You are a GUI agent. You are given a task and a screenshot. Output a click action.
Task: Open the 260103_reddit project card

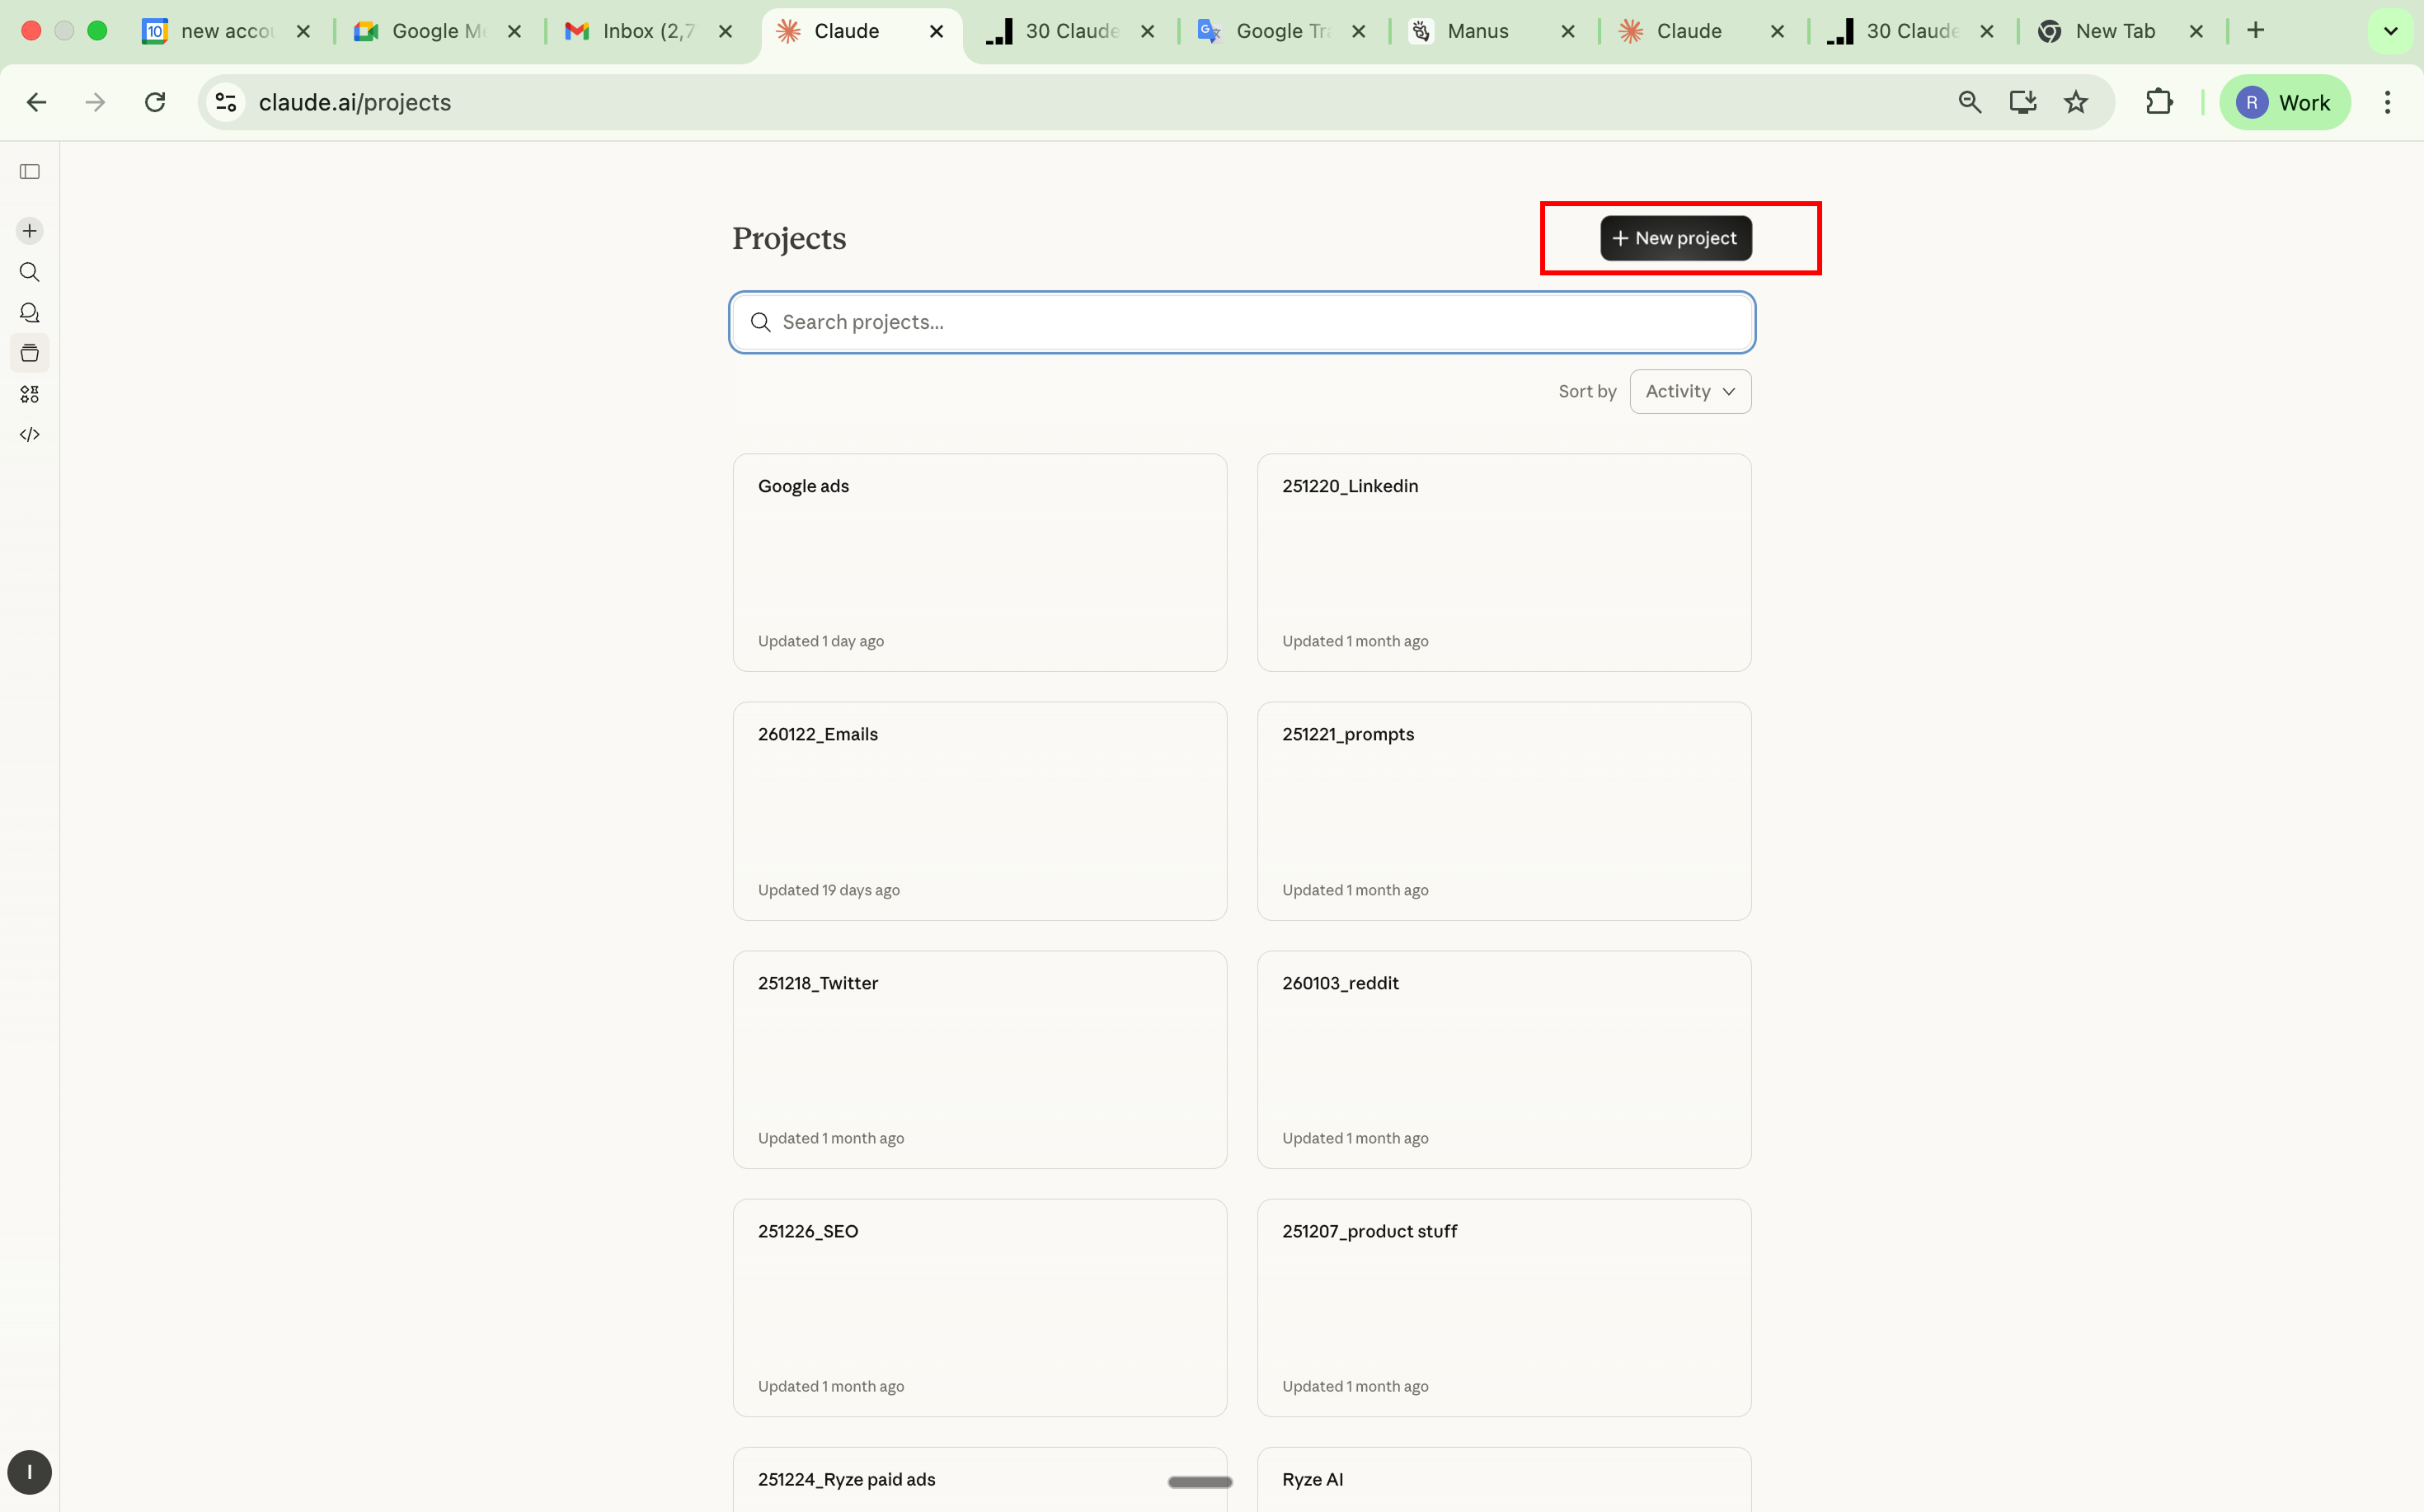pyautogui.click(x=1504, y=1059)
